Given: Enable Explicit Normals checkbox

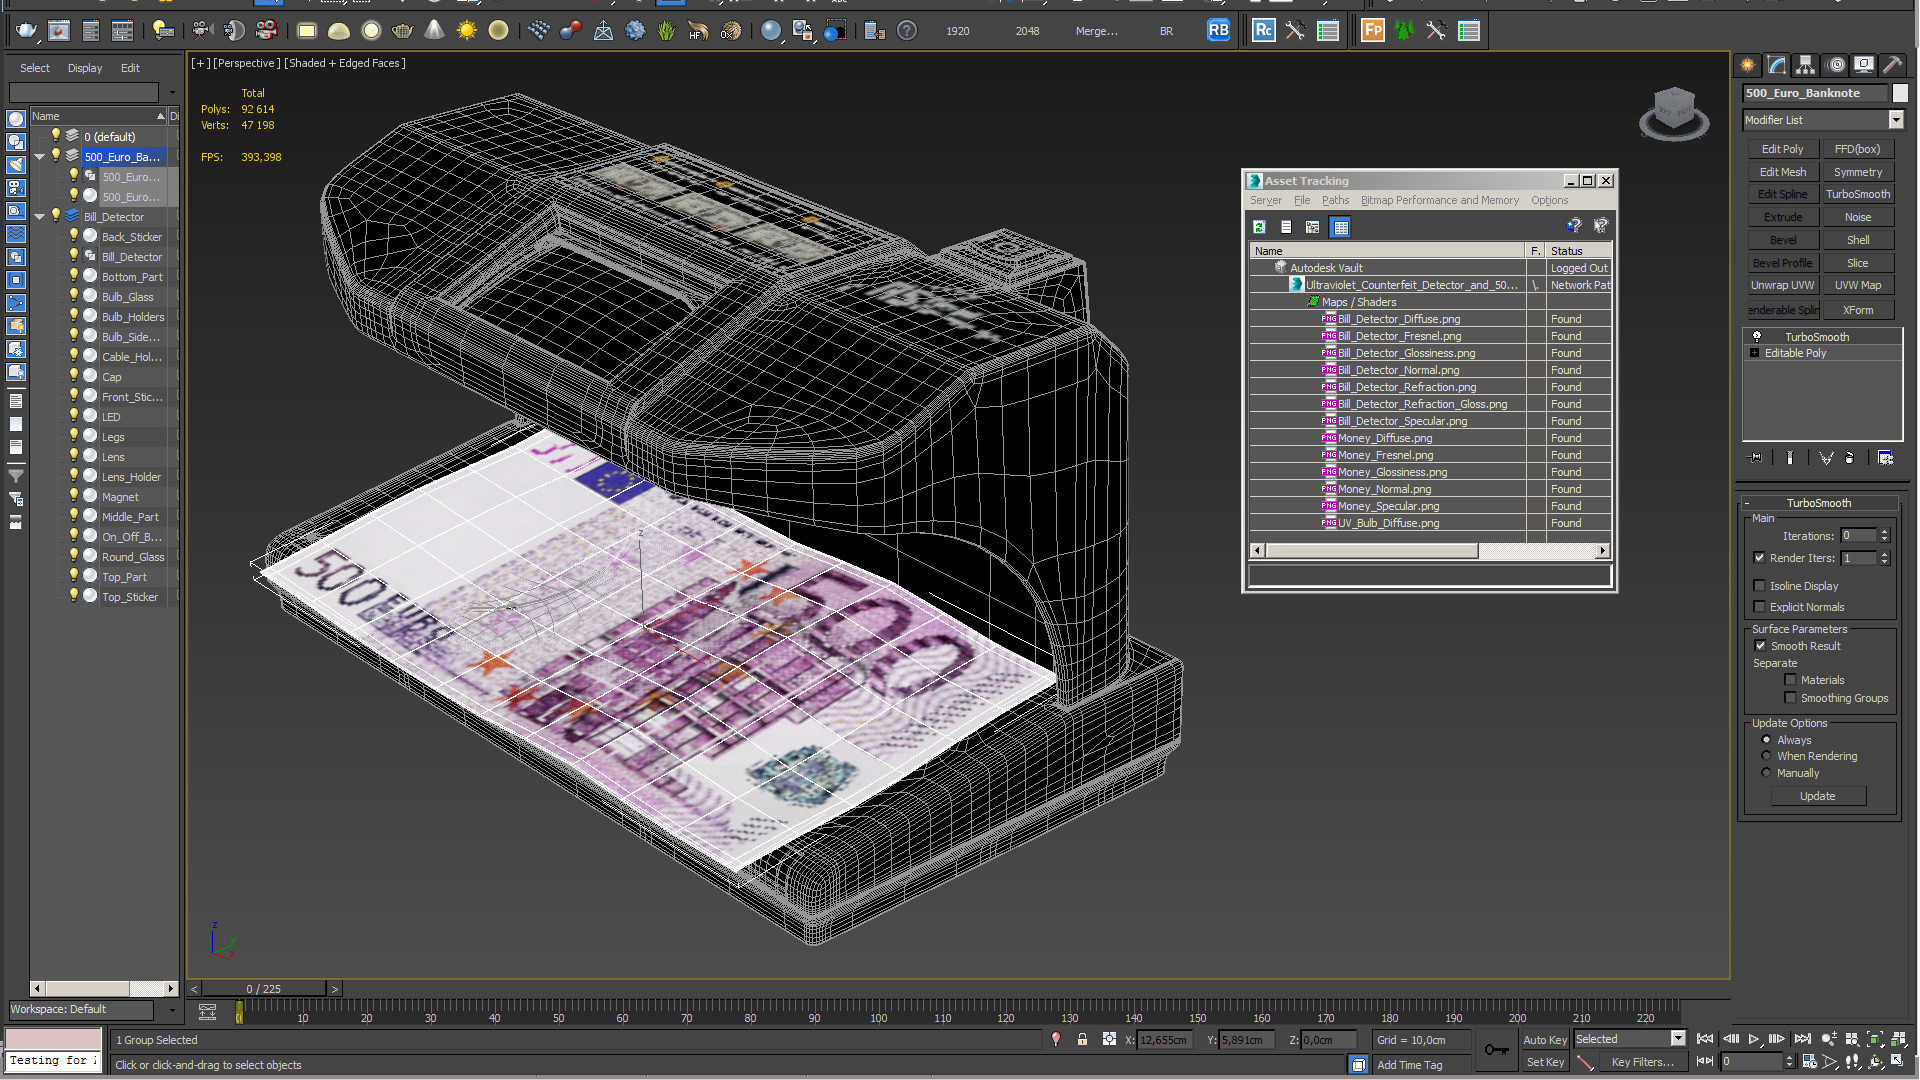Looking at the screenshot, I should click(x=1759, y=607).
